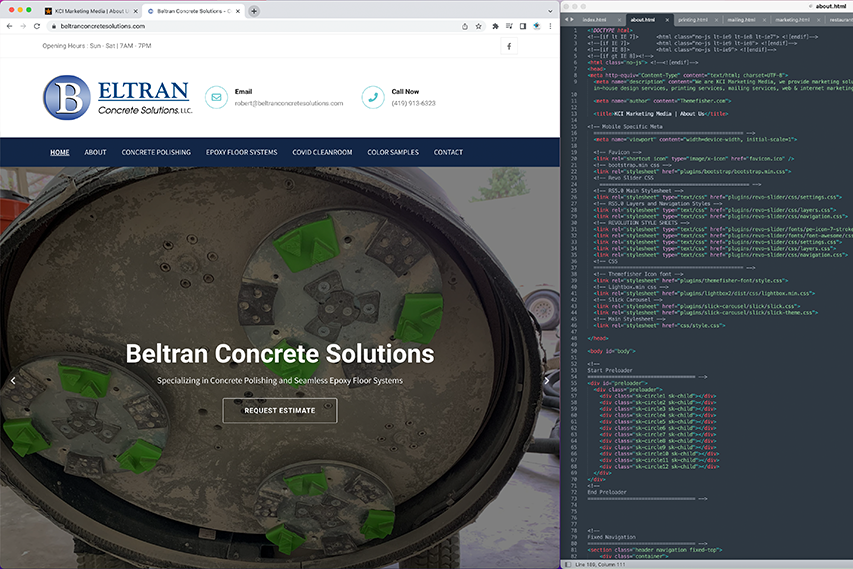This screenshot has height=569, width=853.
Task: Open the Concrete Polishing nav item
Action: 156,152
